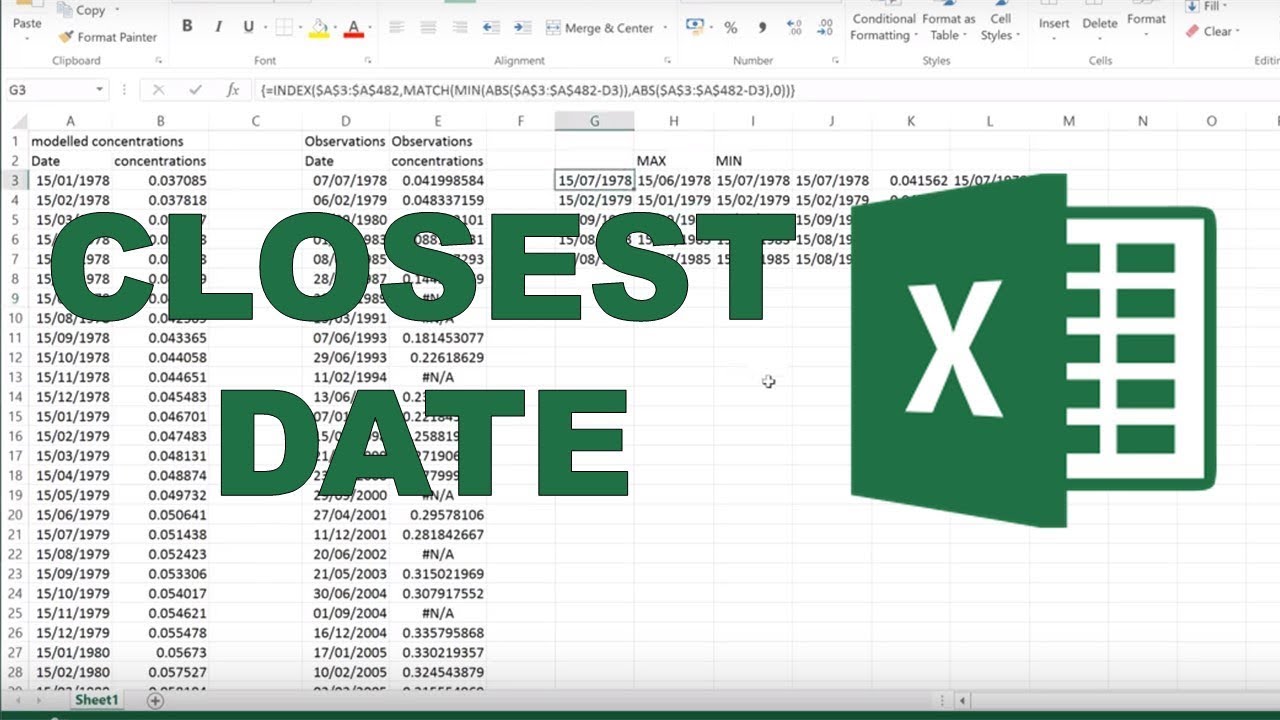
Task: Apply Comma Style
Action: coord(763,28)
